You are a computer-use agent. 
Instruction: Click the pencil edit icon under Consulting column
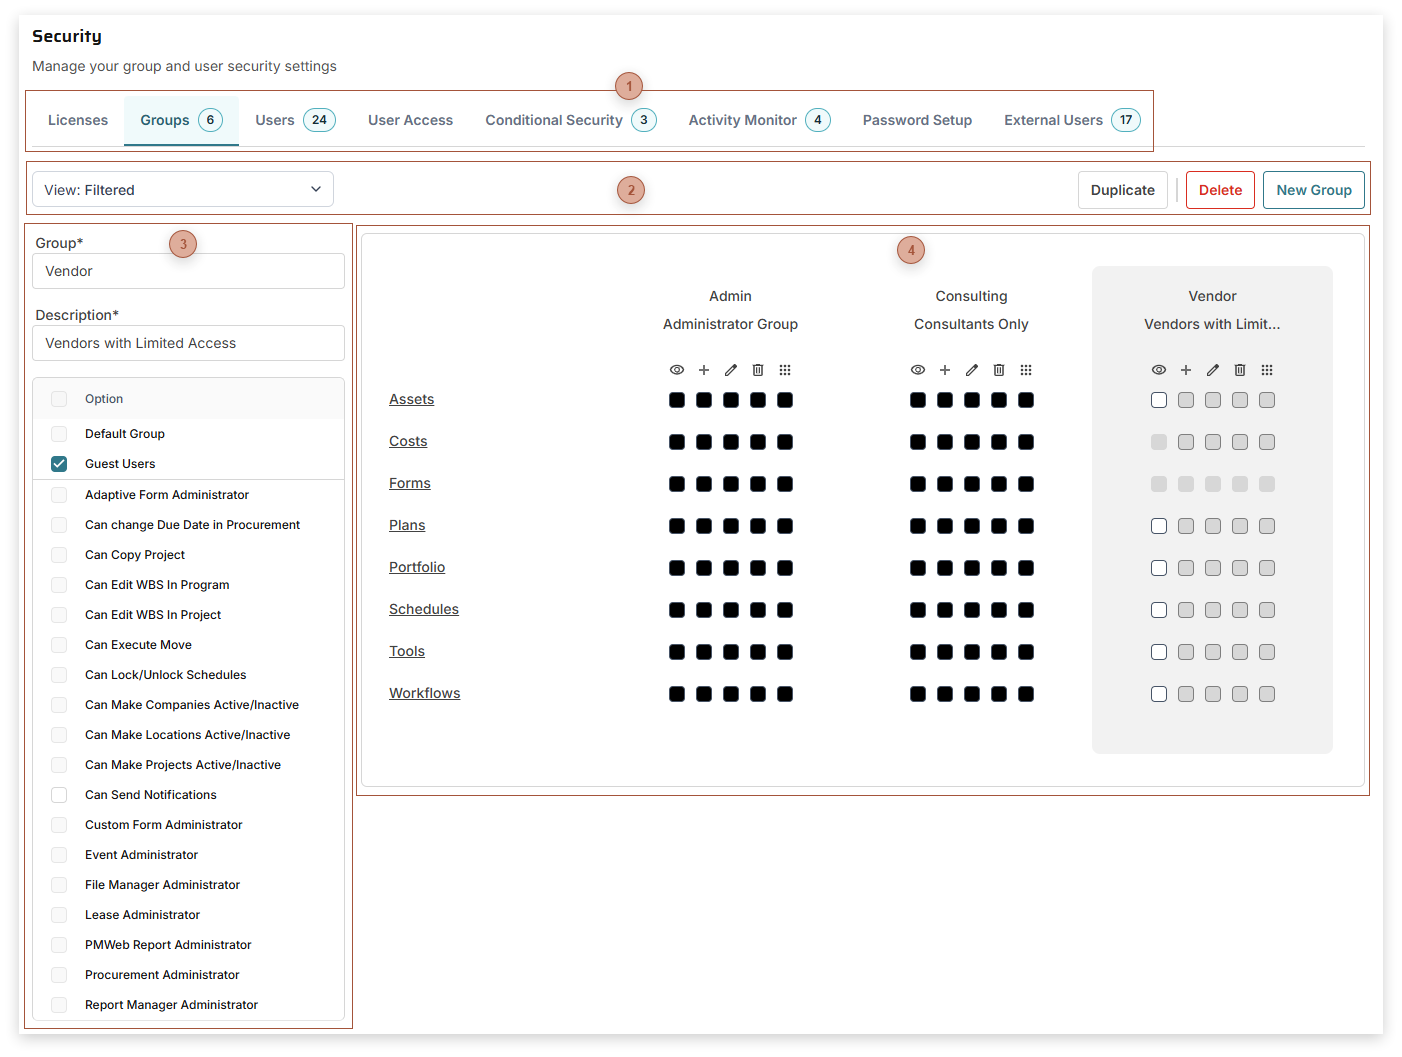coord(972,370)
